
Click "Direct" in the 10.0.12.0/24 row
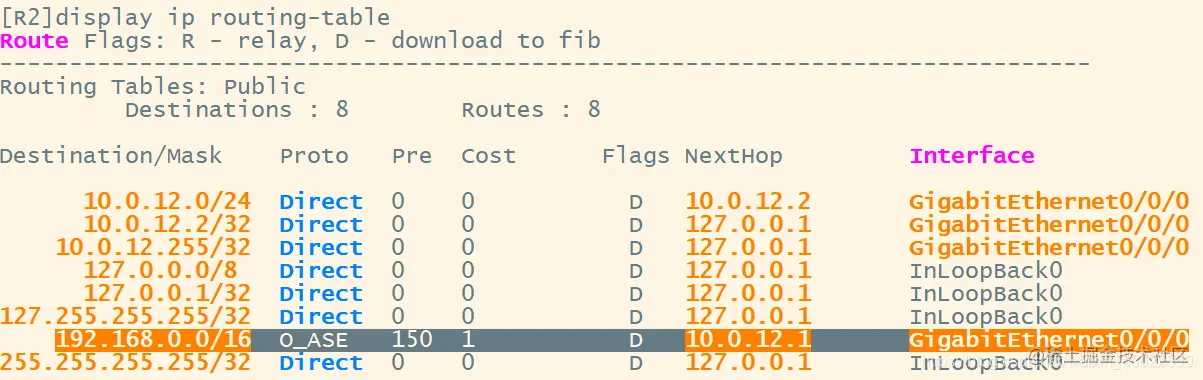click(x=321, y=202)
